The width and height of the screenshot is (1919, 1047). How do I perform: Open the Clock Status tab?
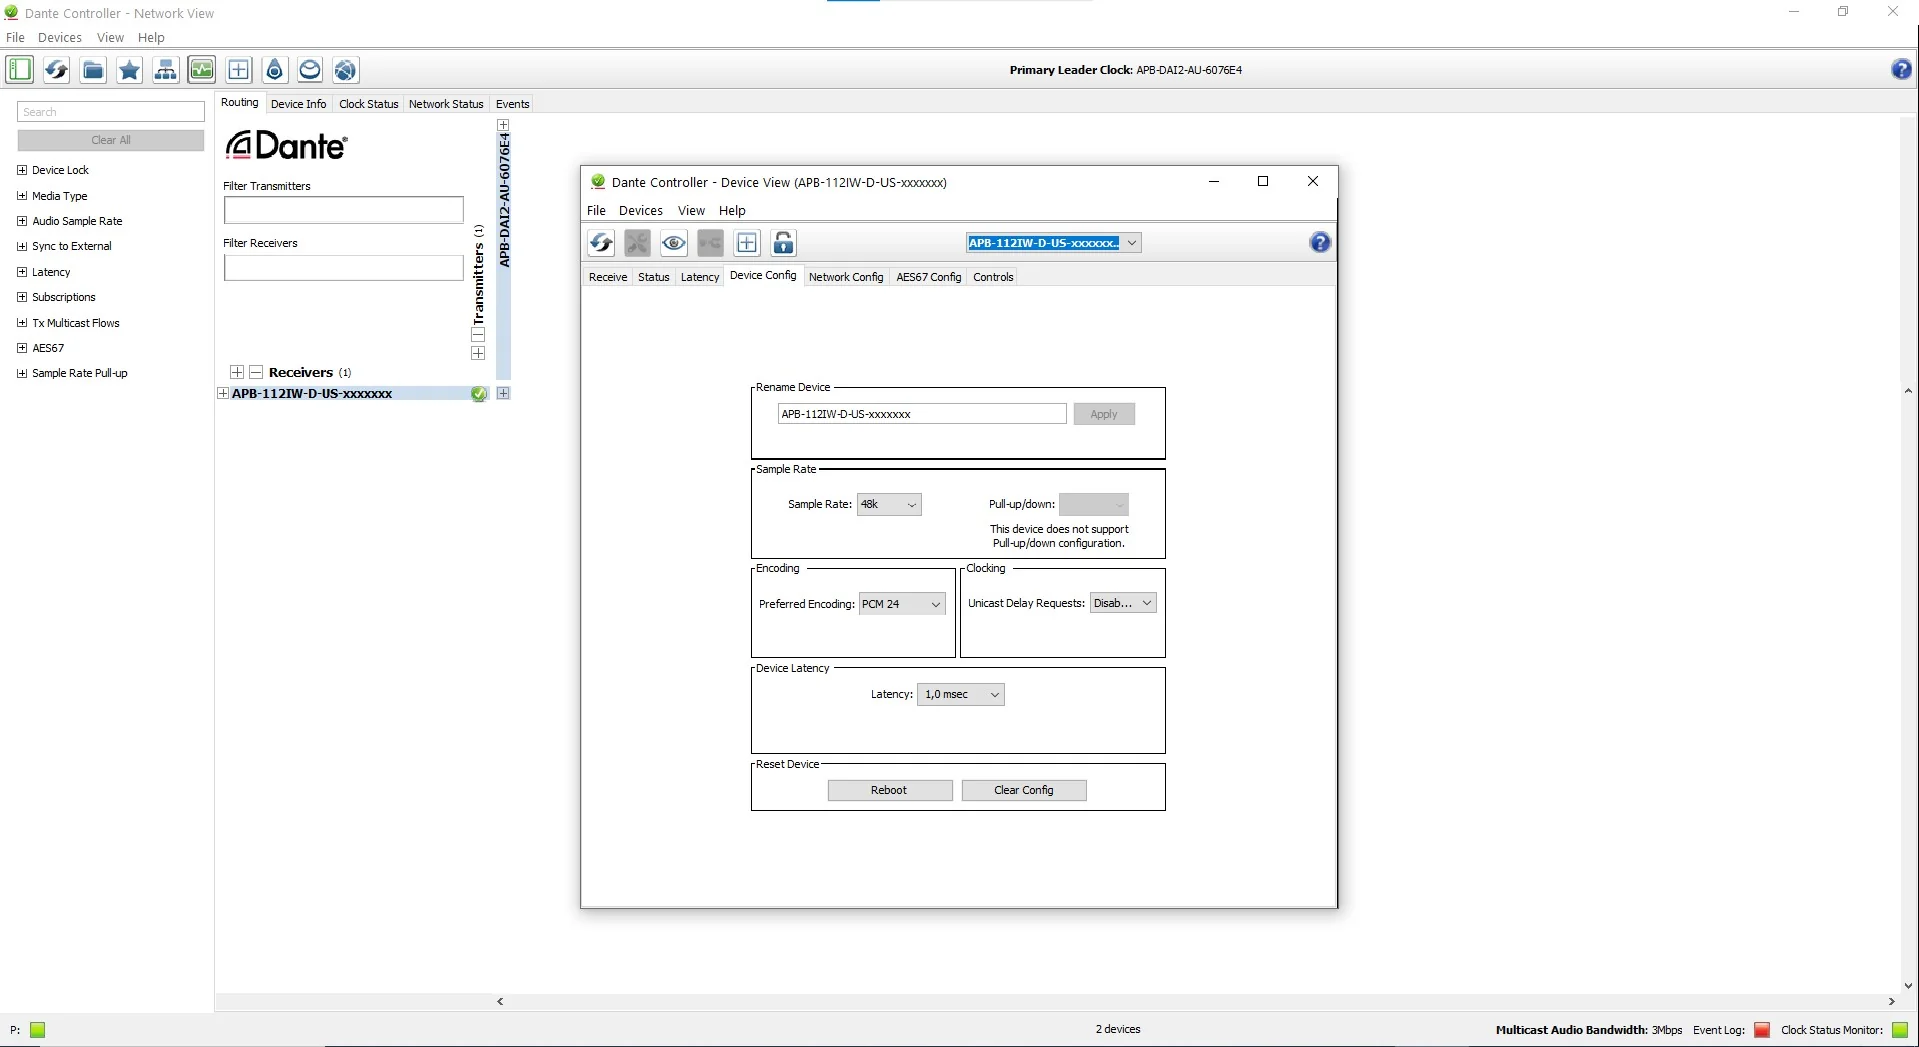tap(368, 104)
